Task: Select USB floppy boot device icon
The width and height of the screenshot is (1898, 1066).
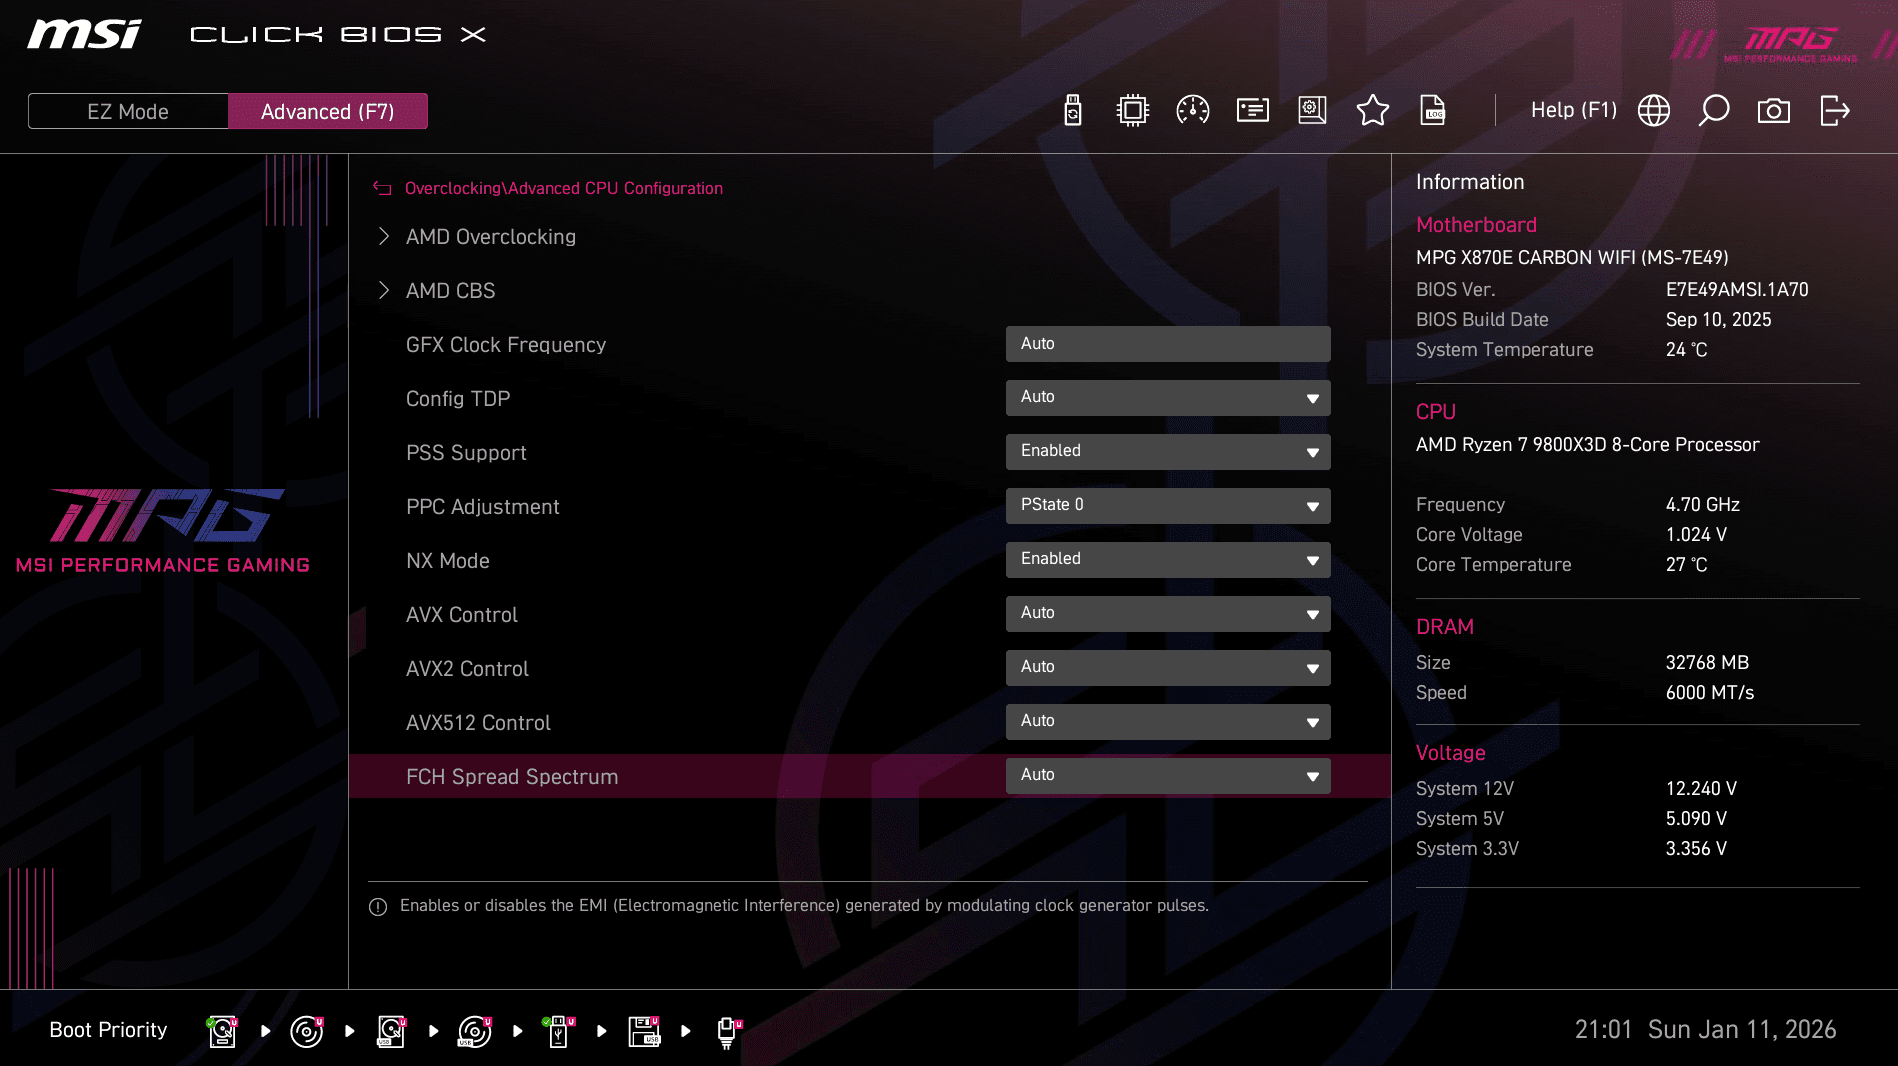Action: coord(644,1031)
